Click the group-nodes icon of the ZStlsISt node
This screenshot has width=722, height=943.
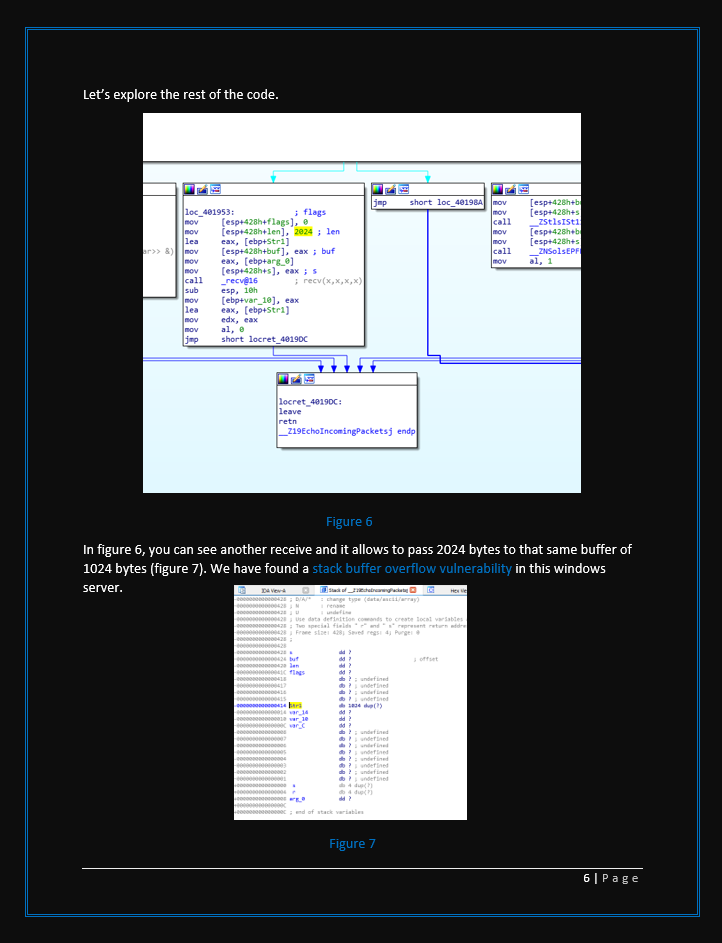pyautogui.click(x=524, y=189)
